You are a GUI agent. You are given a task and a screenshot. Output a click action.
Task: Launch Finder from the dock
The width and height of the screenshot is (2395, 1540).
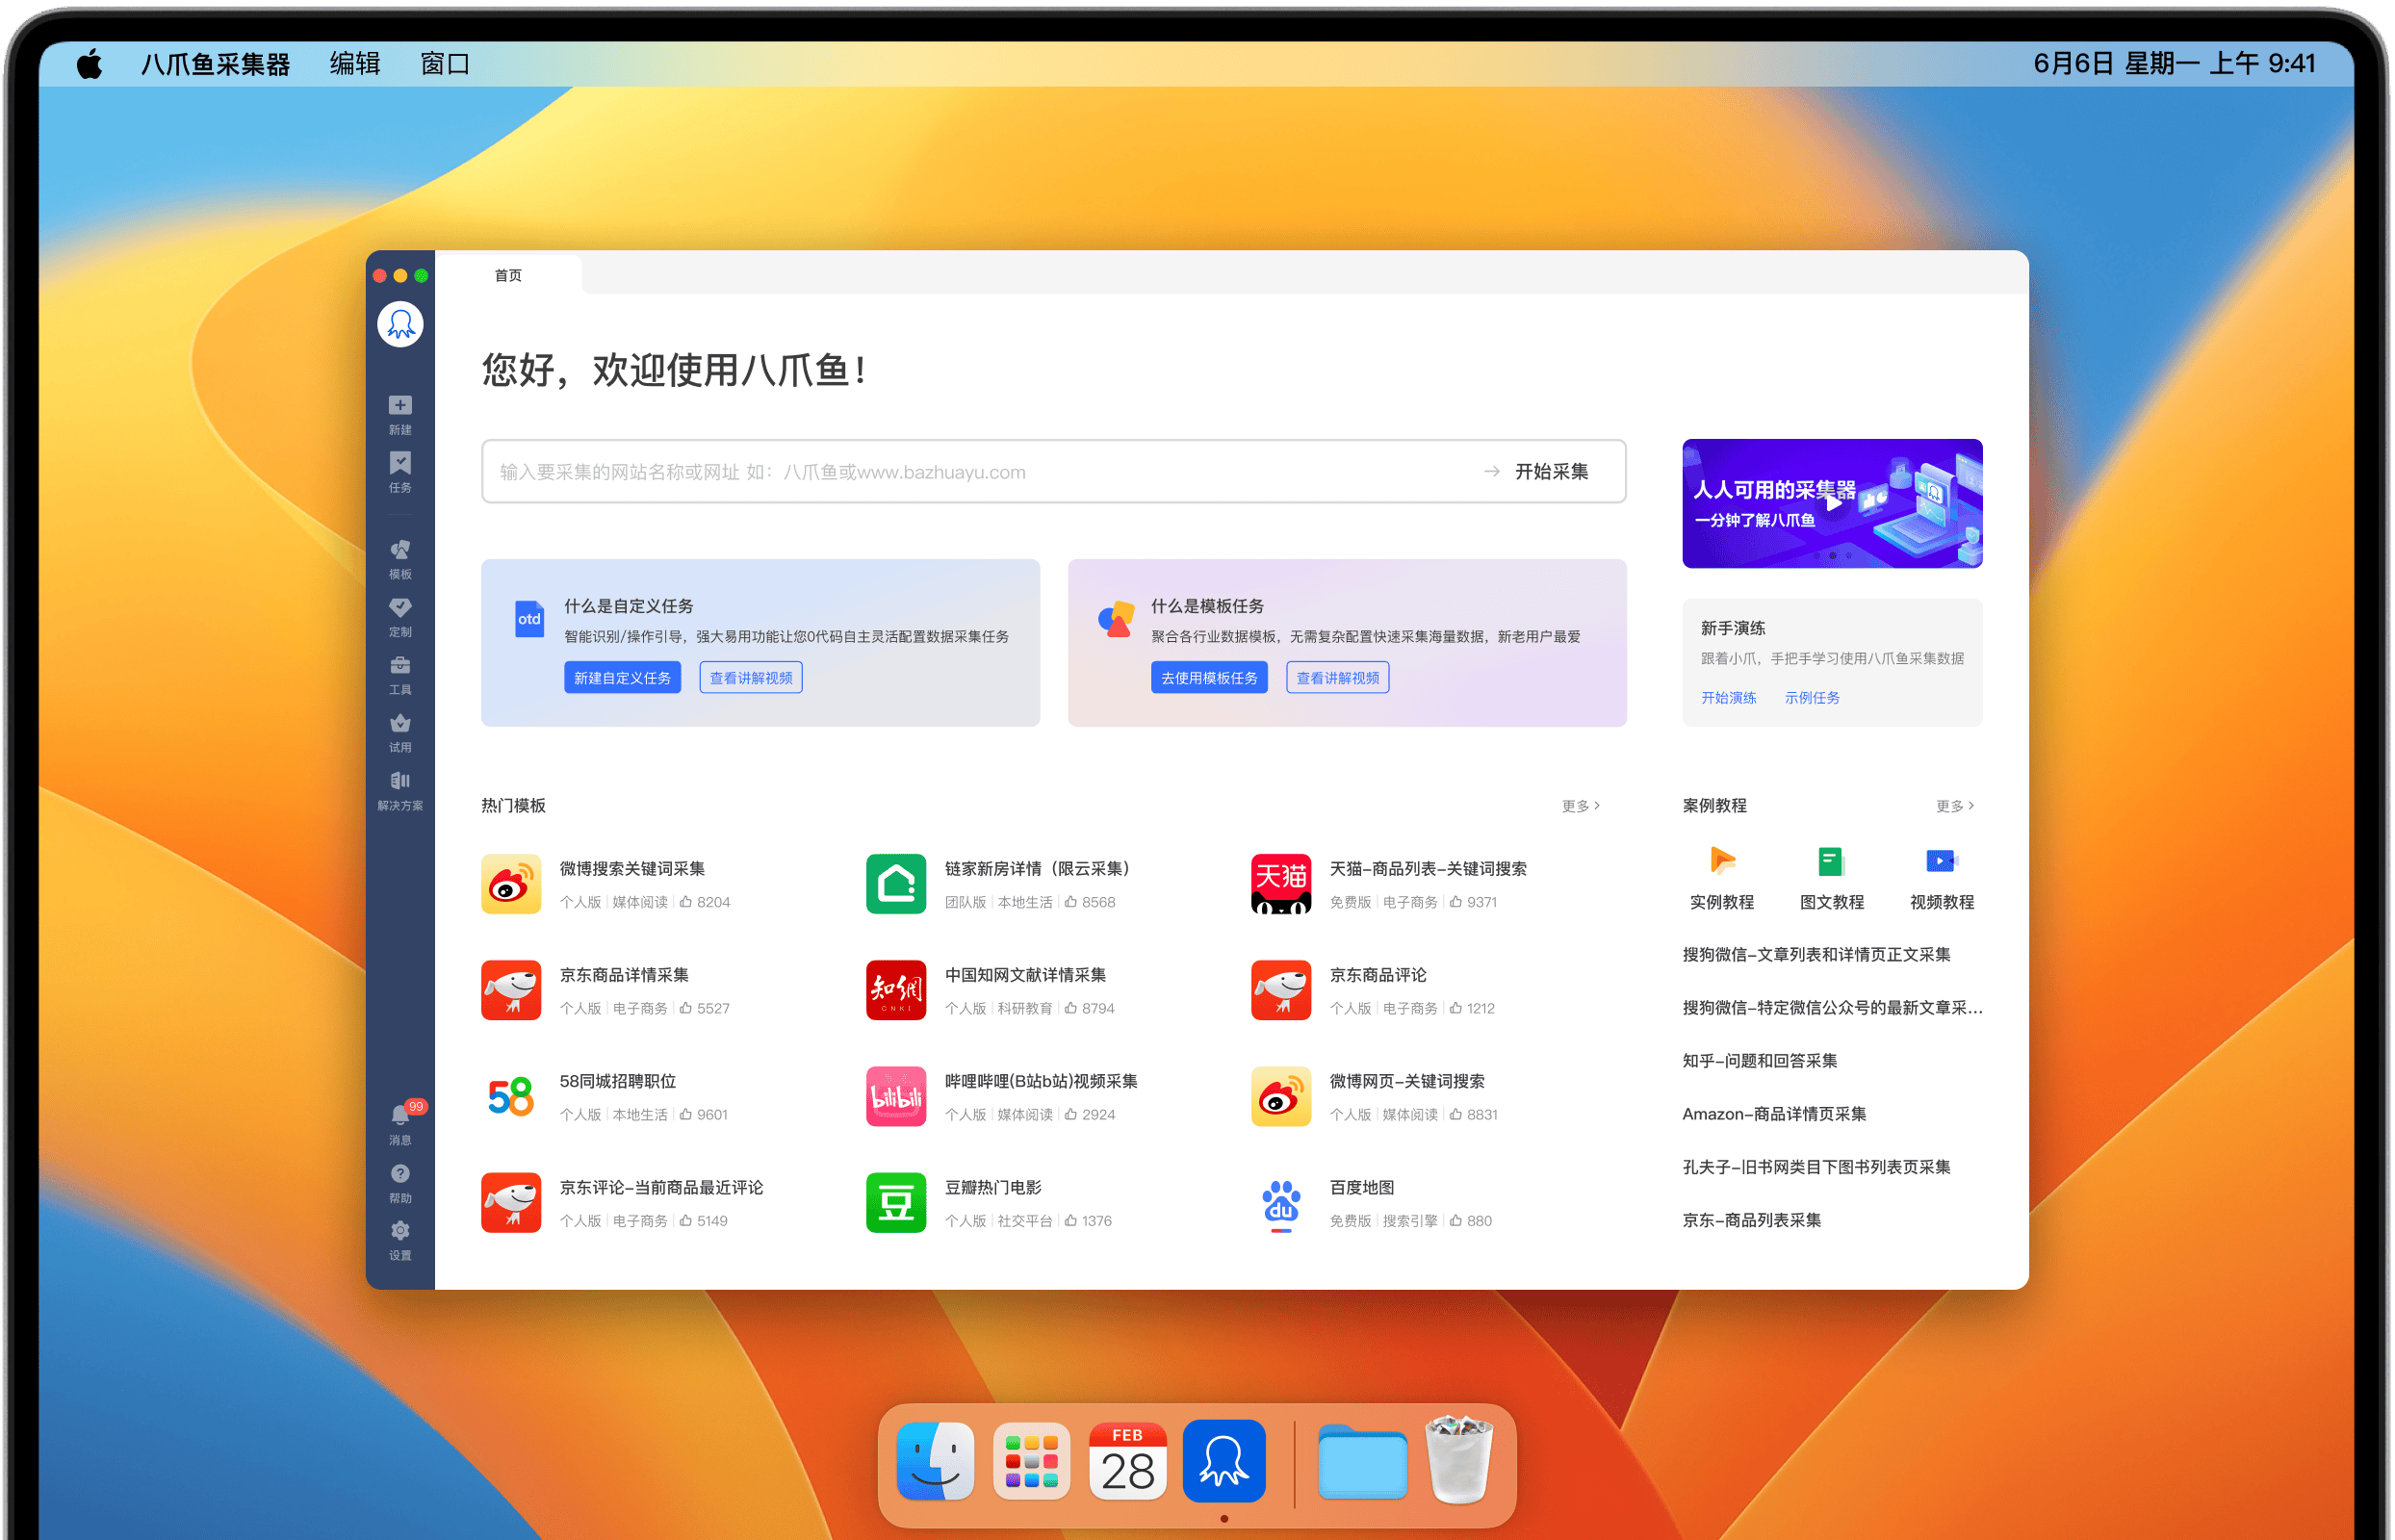[x=935, y=1461]
